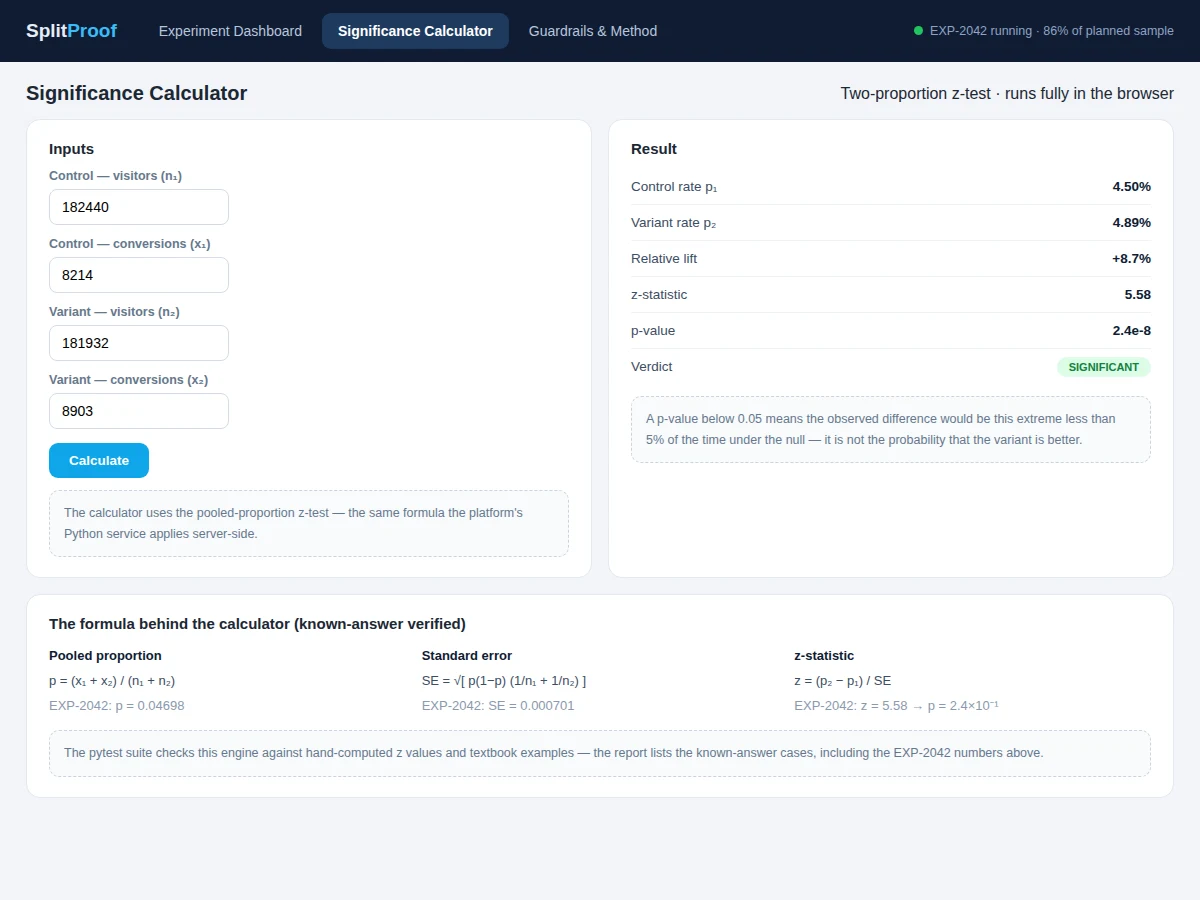Viewport: 1200px width, 900px height.
Task: Click the SIGNIFICANT verdict badge
Action: tap(1104, 367)
